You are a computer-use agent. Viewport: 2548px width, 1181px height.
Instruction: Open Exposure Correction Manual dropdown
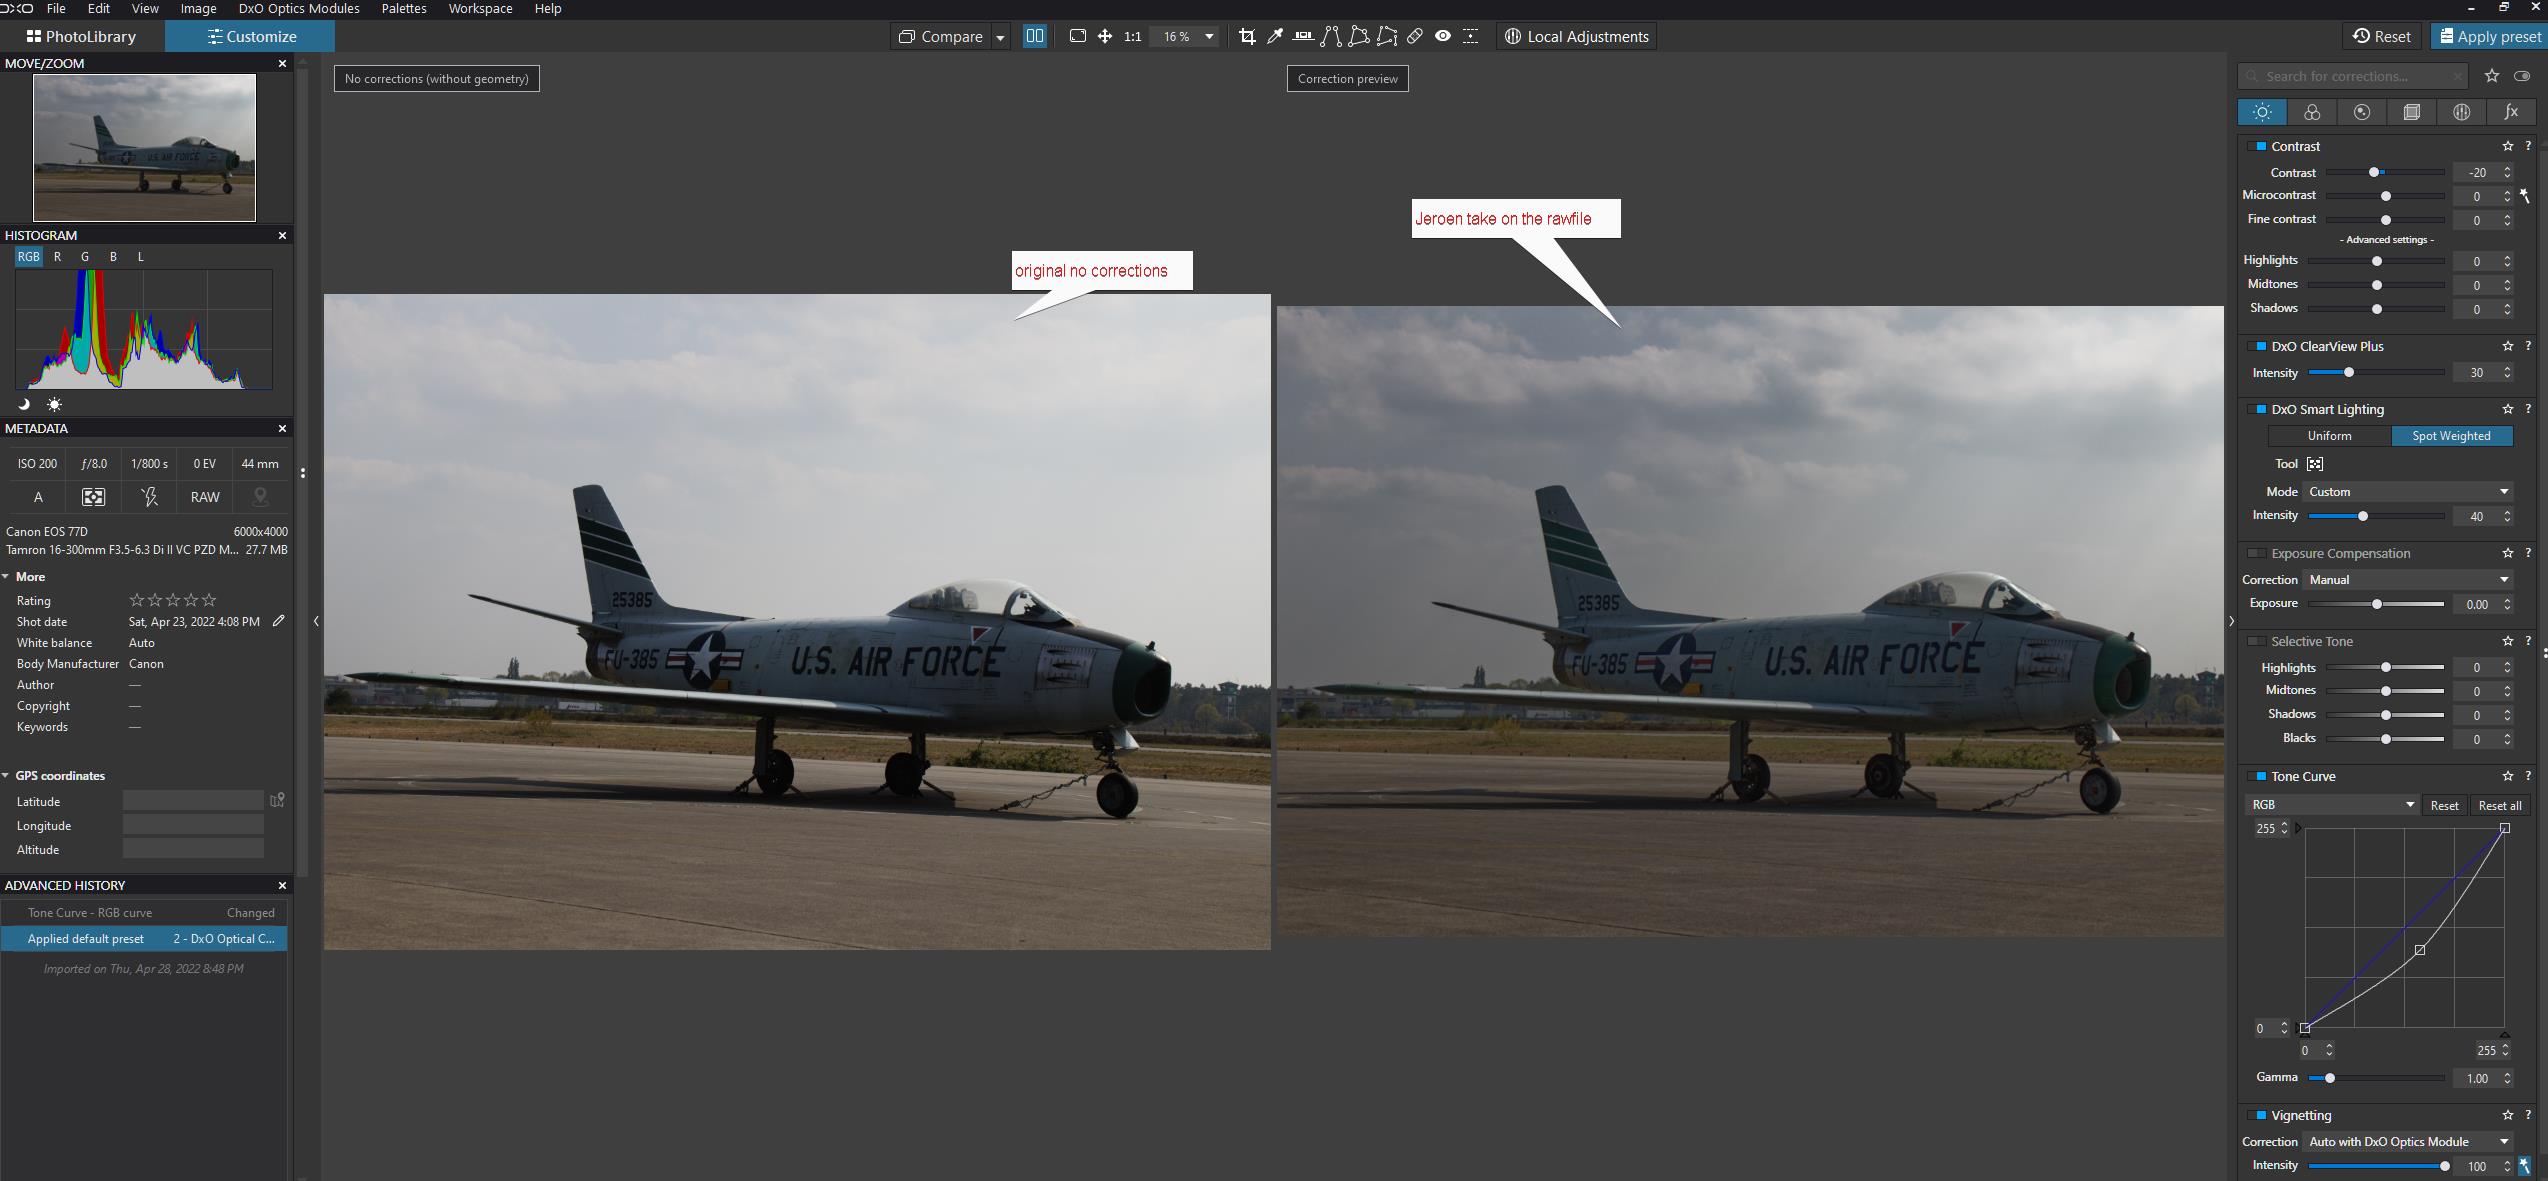point(2408,580)
